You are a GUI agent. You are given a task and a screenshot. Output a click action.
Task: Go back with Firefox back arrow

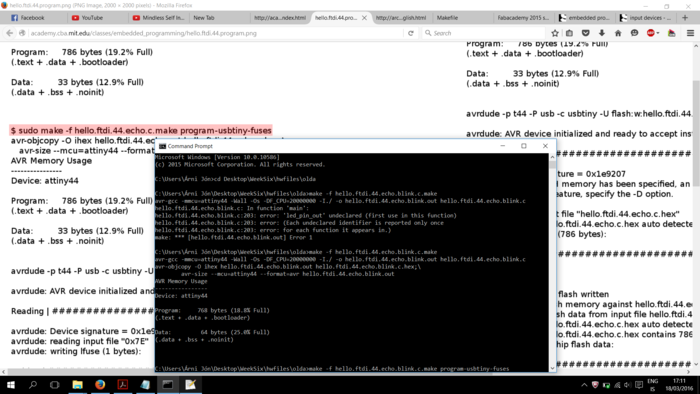tap(9, 33)
